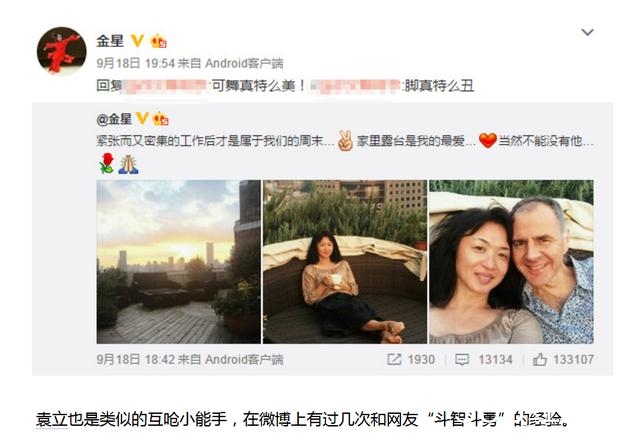This screenshot has width=640, height=447.
Task: Open the @金星 mention in the quoted post
Action: [x=114, y=119]
